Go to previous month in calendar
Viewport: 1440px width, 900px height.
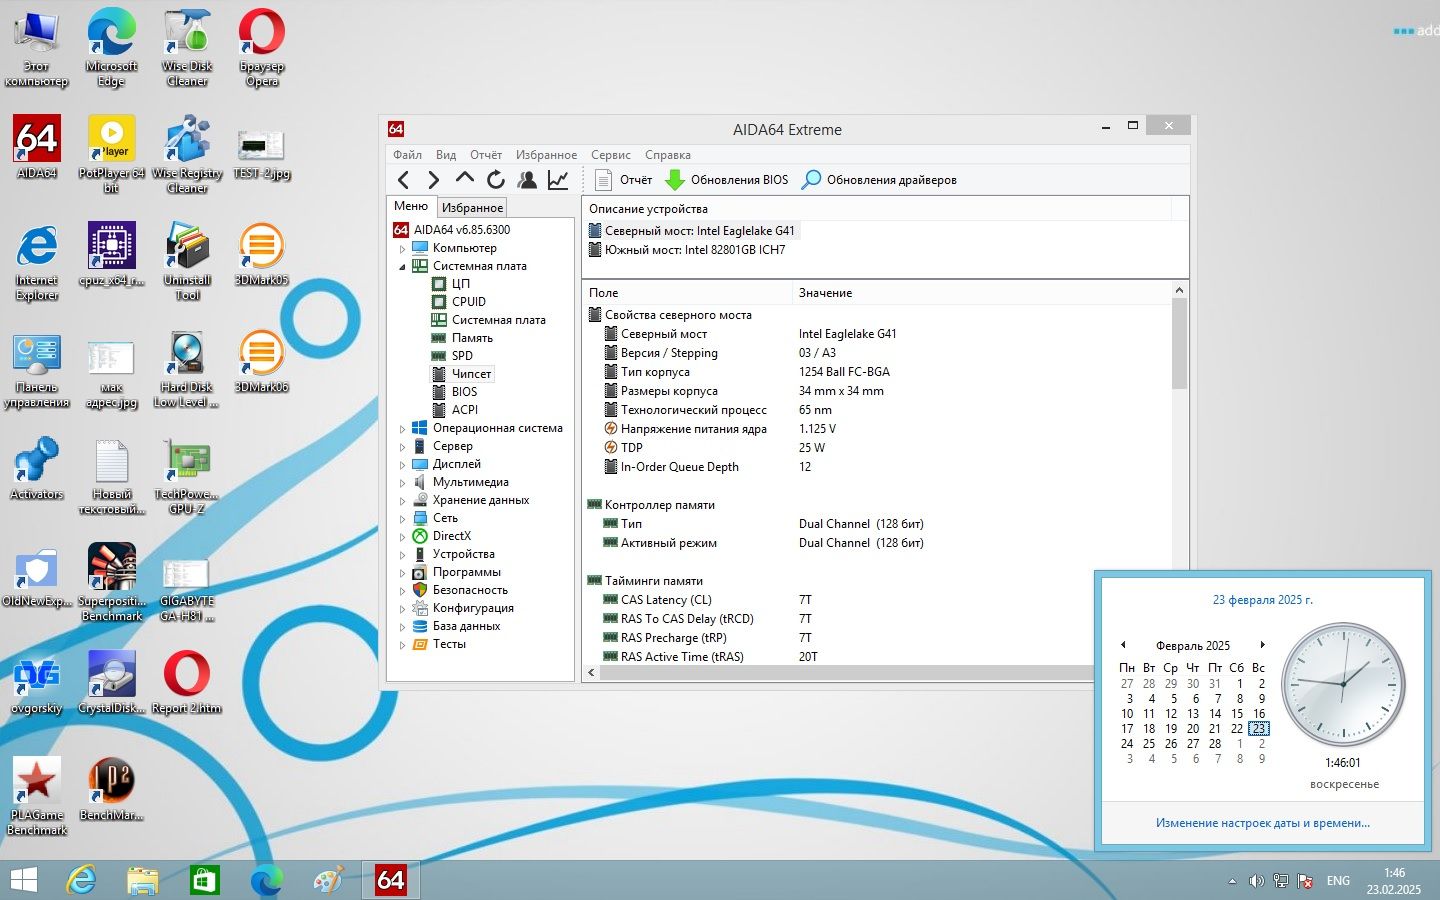[x=1123, y=645]
